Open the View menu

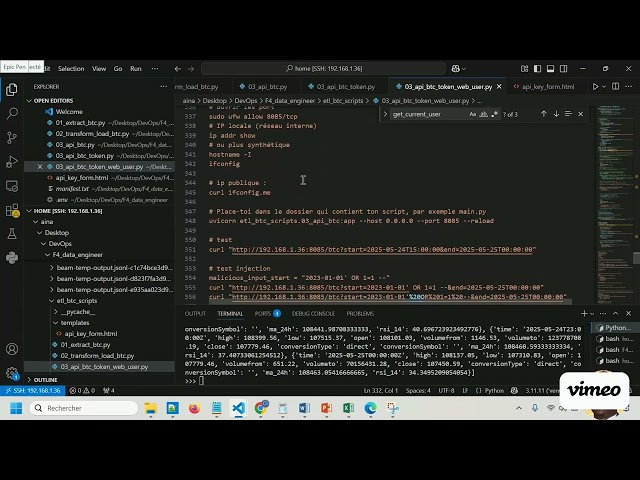(99, 69)
